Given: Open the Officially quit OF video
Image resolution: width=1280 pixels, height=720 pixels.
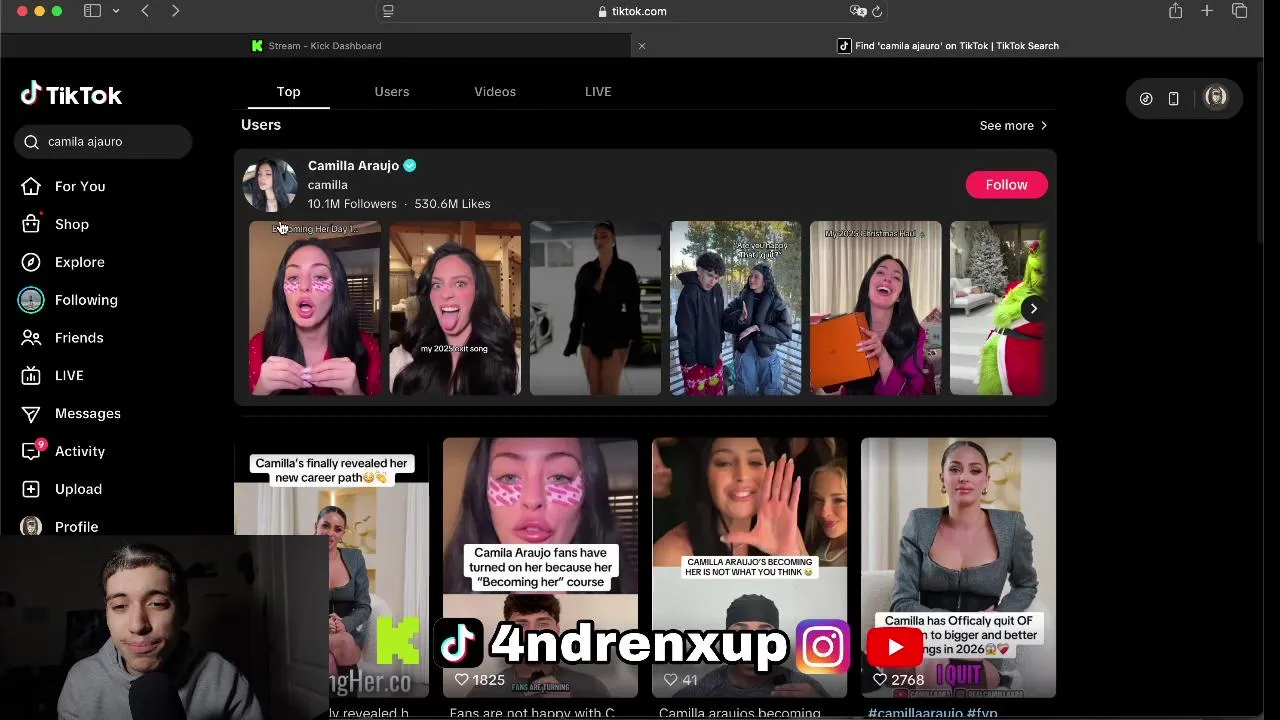Looking at the screenshot, I should (958, 567).
